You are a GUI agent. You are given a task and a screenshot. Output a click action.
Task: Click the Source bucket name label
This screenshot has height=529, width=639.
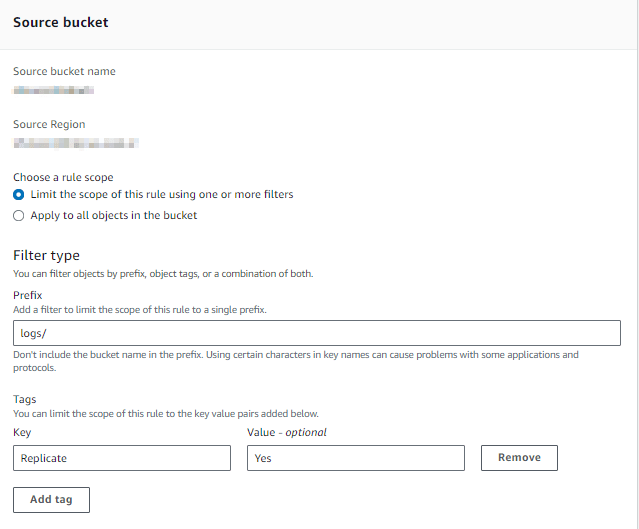[x=64, y=71]
